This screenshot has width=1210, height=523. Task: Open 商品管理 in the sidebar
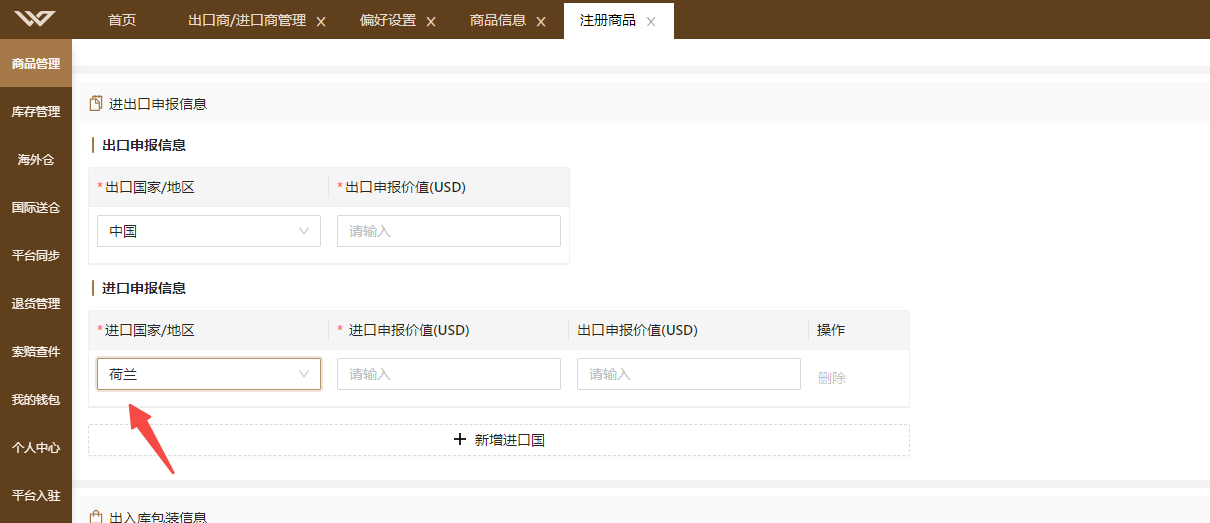tap(36, 63)
